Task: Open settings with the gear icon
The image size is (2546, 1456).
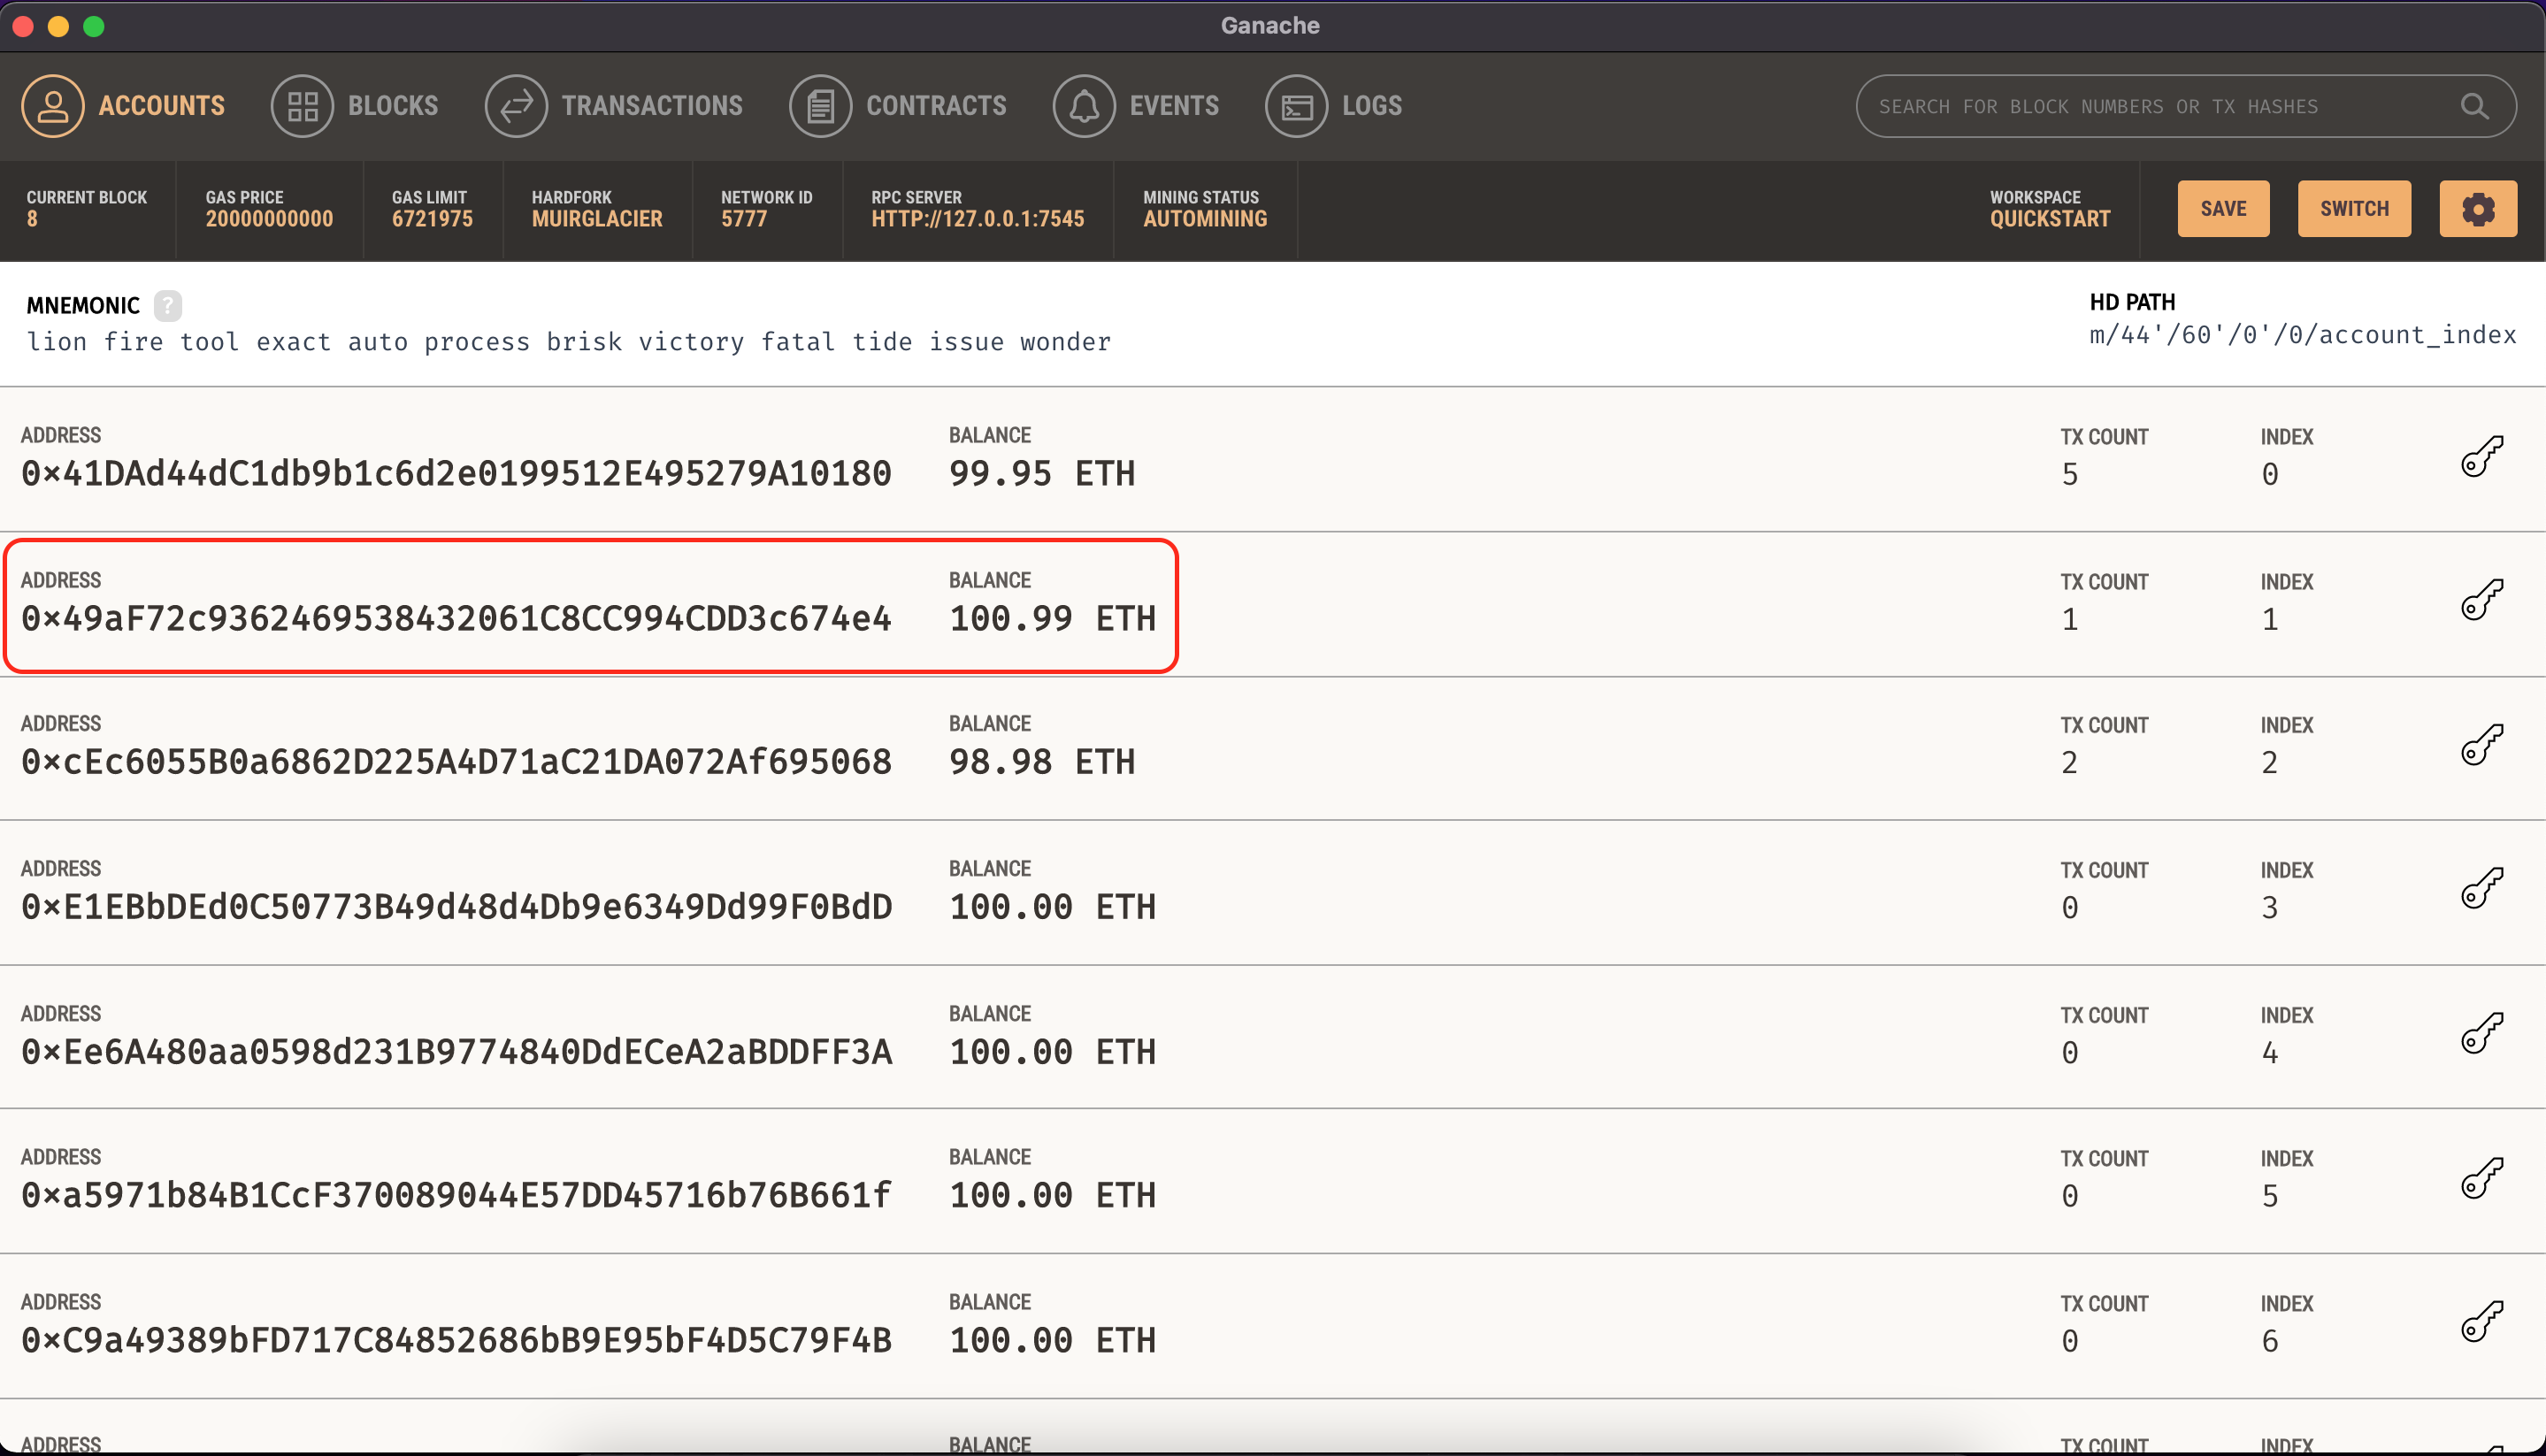Action: [2478, 209]
